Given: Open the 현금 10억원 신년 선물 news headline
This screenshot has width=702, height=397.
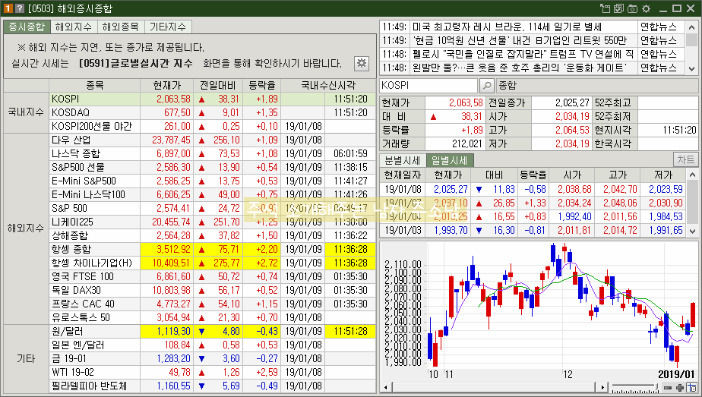Looking at the screenshot, I should coord(519,41).
